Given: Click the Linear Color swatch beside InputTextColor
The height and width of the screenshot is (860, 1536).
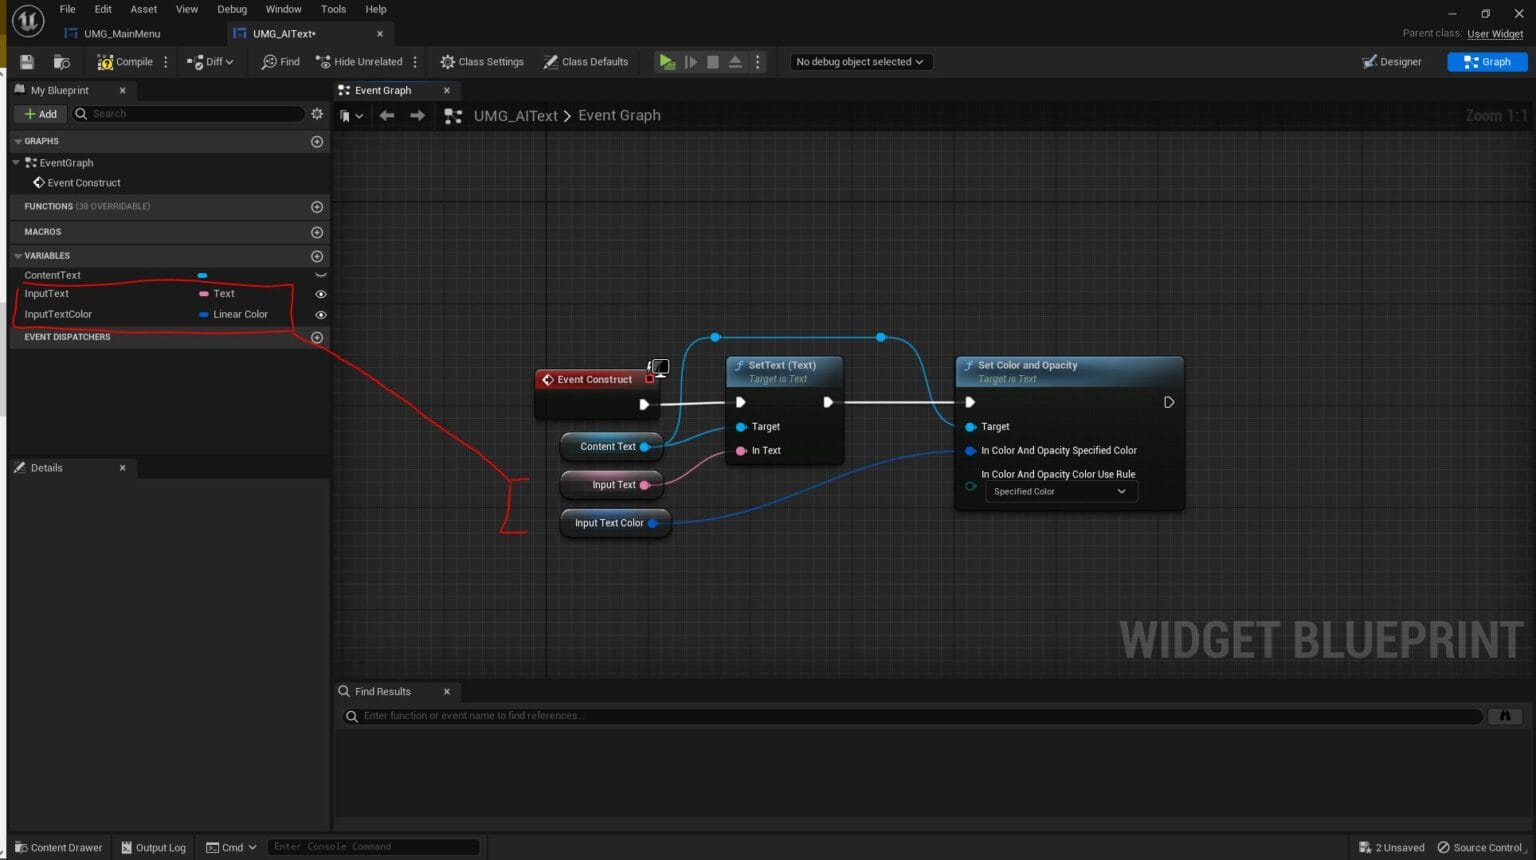Looking at the screenshot, I should (203, 314).
